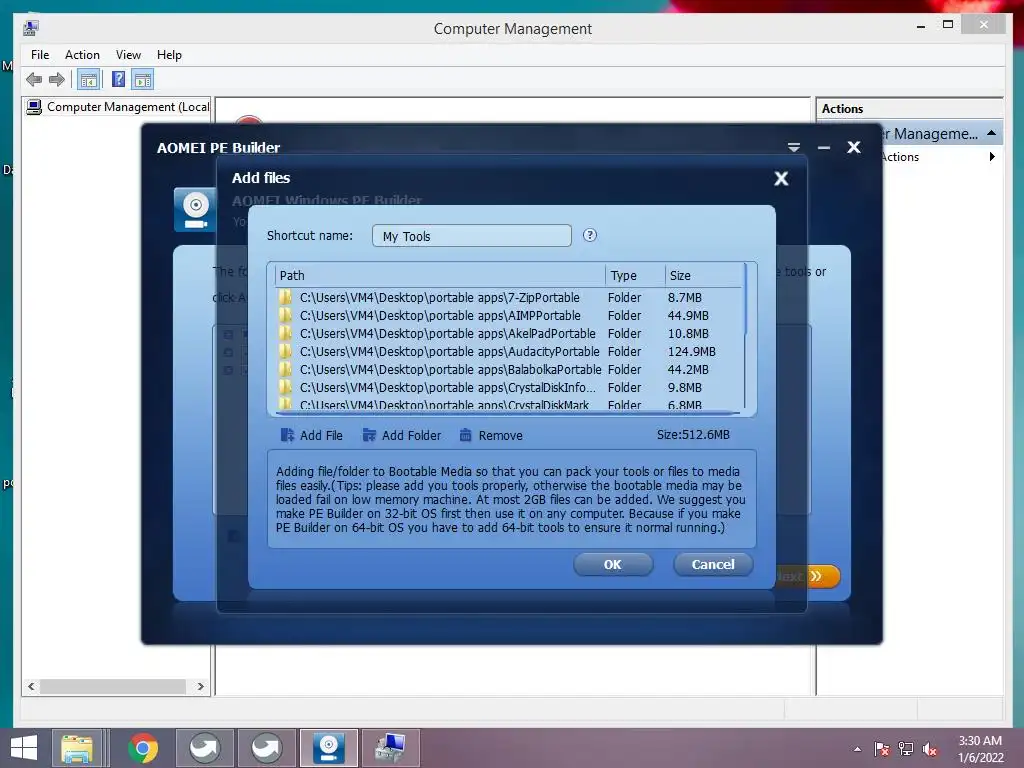This screenshot has width=1024, height=768.
Task: Sort by the Type column header
Action: click(635, 275)
